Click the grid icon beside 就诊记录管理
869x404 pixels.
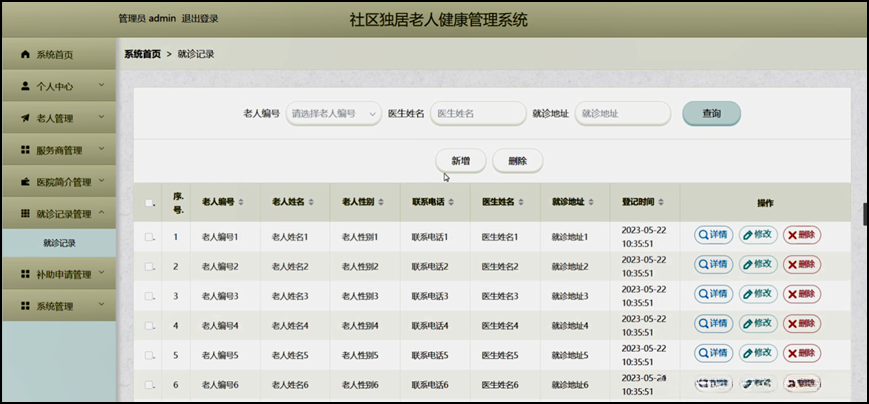24,213
